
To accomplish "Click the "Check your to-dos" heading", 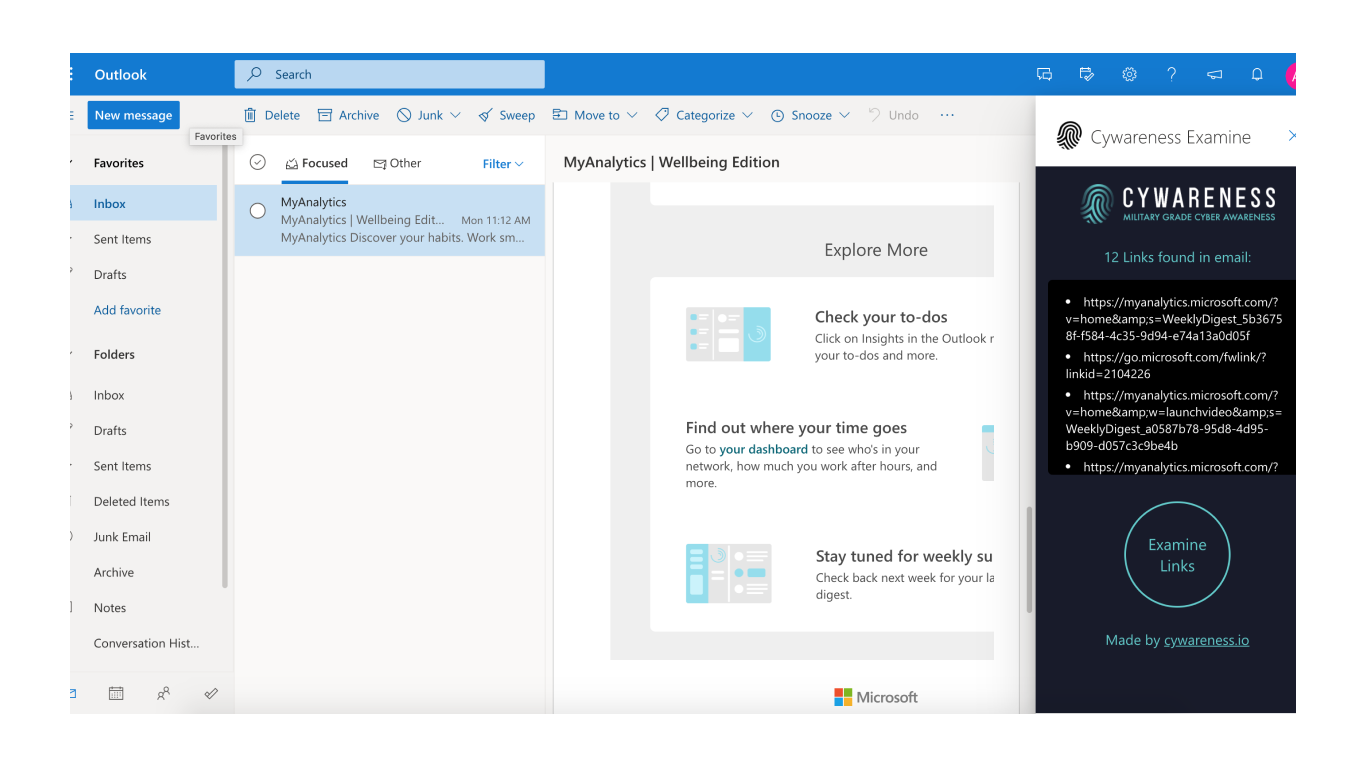I will (881, 317).
